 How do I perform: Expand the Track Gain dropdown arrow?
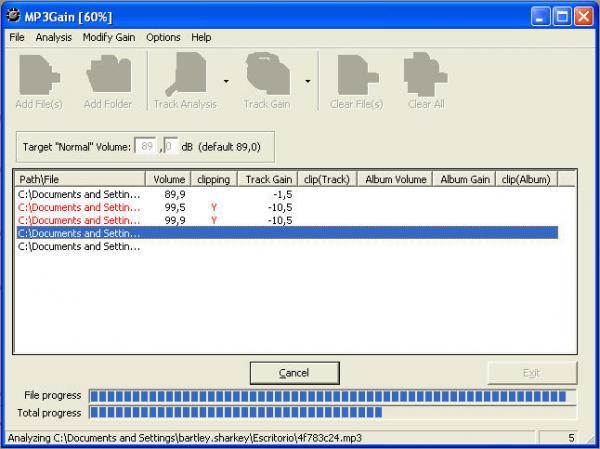click(x=308, y=81)
